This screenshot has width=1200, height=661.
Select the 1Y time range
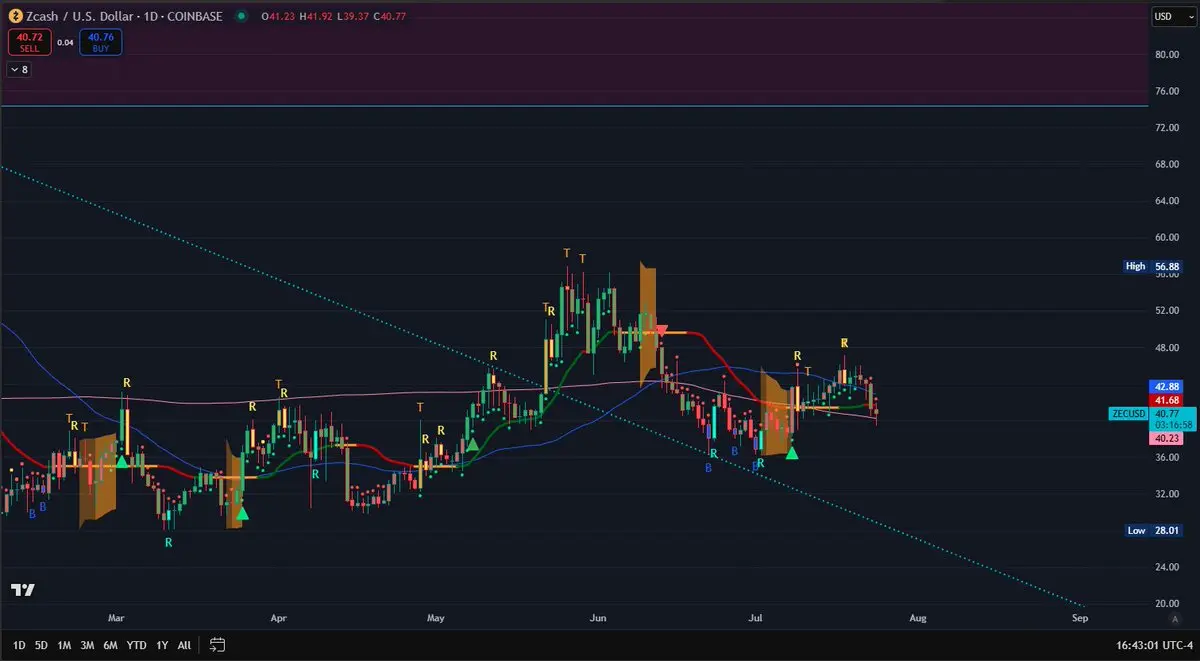162,645
